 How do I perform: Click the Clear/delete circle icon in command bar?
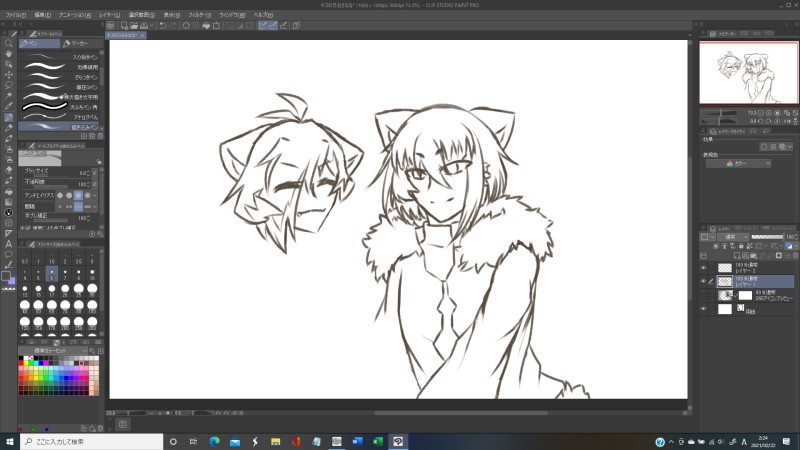pos(187,25)
